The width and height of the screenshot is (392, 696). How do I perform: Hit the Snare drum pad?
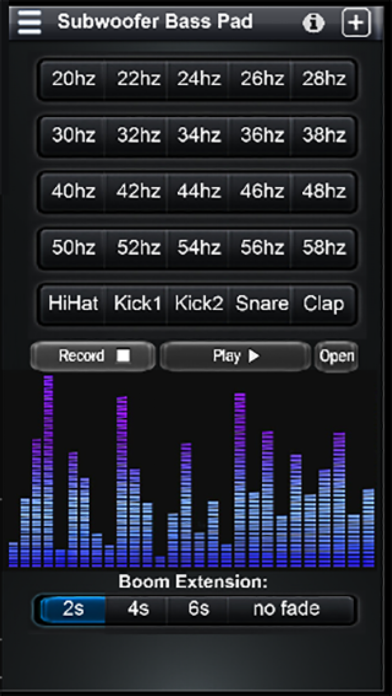tap(260, 304)
